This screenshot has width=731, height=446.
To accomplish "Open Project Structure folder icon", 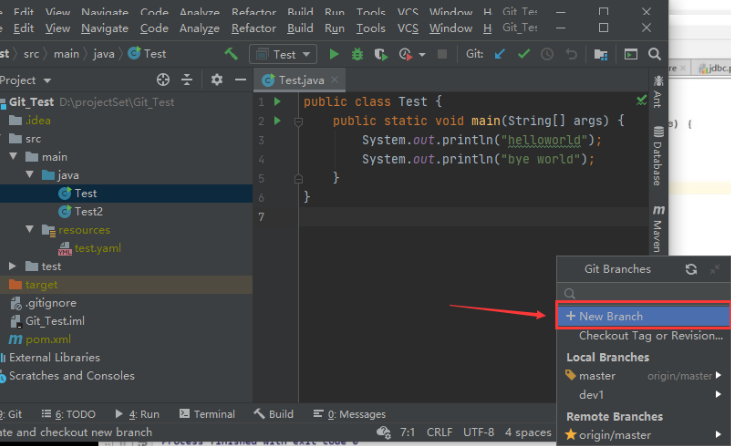I will click(x=601, y=55).
